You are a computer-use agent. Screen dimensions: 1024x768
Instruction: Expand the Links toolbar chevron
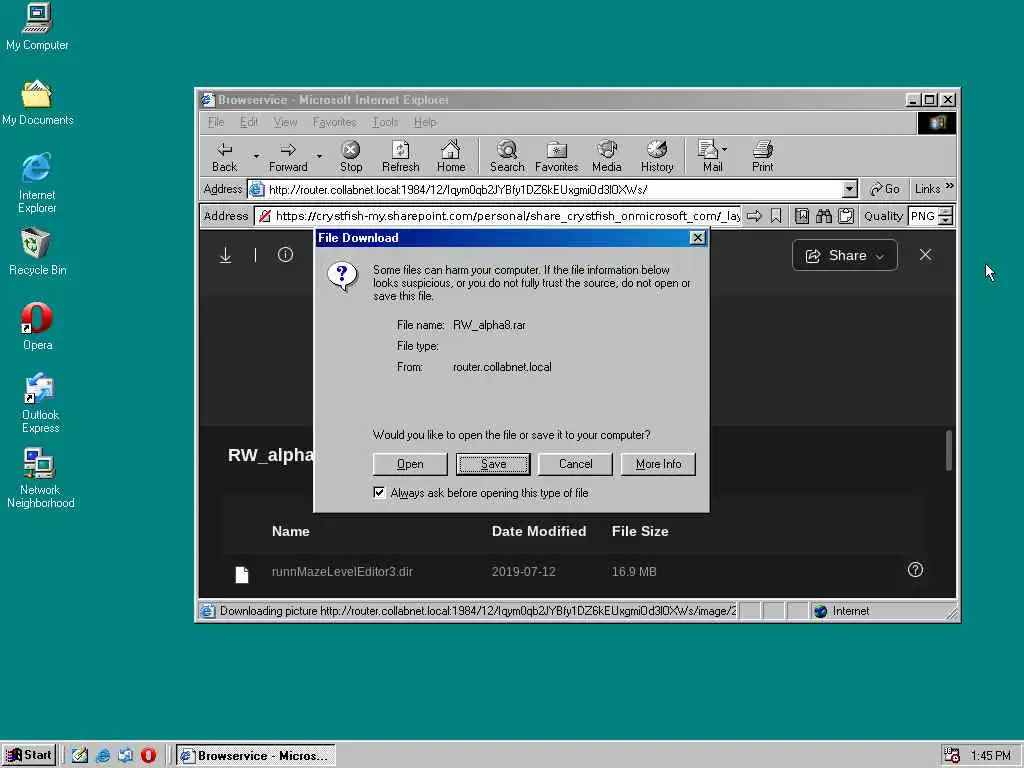pyautogui.click(x=949, y=186)
